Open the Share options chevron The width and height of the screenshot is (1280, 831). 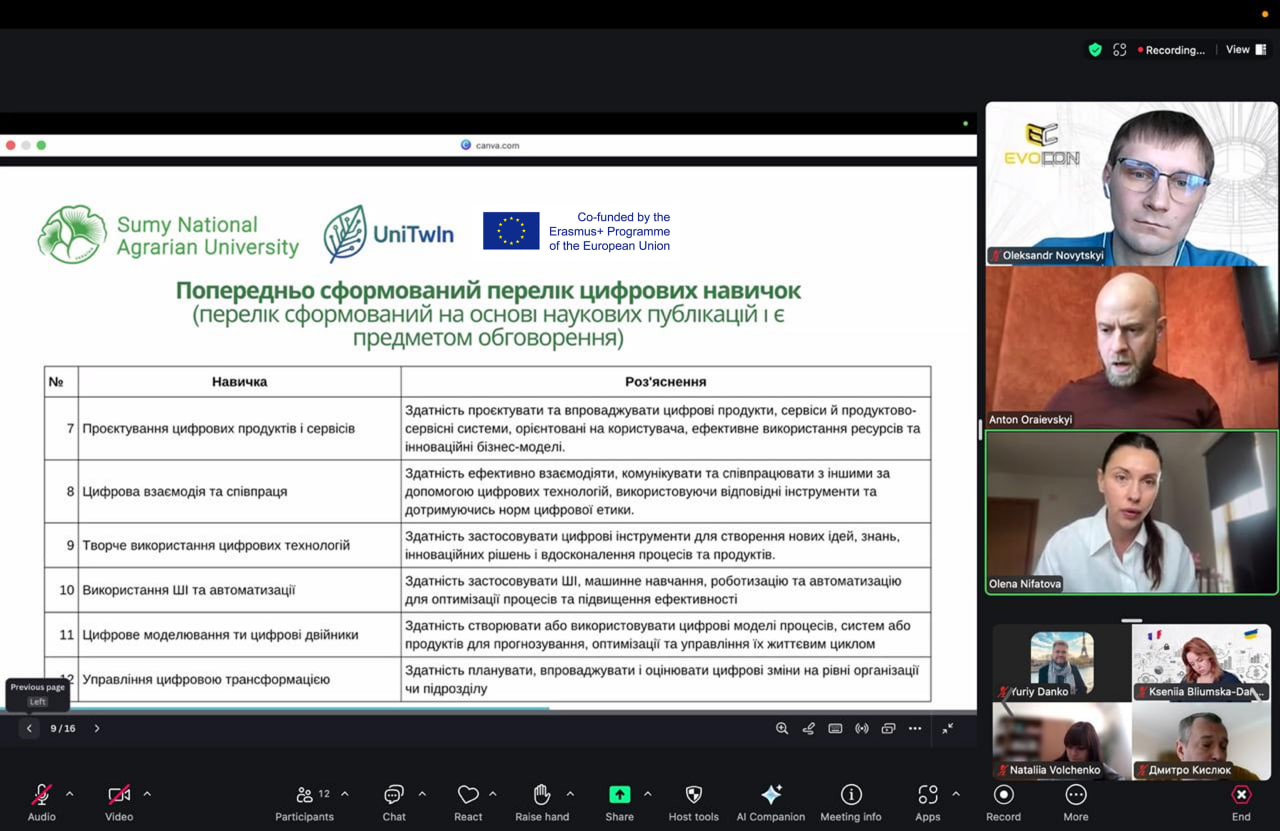click(x=647, y=794)
